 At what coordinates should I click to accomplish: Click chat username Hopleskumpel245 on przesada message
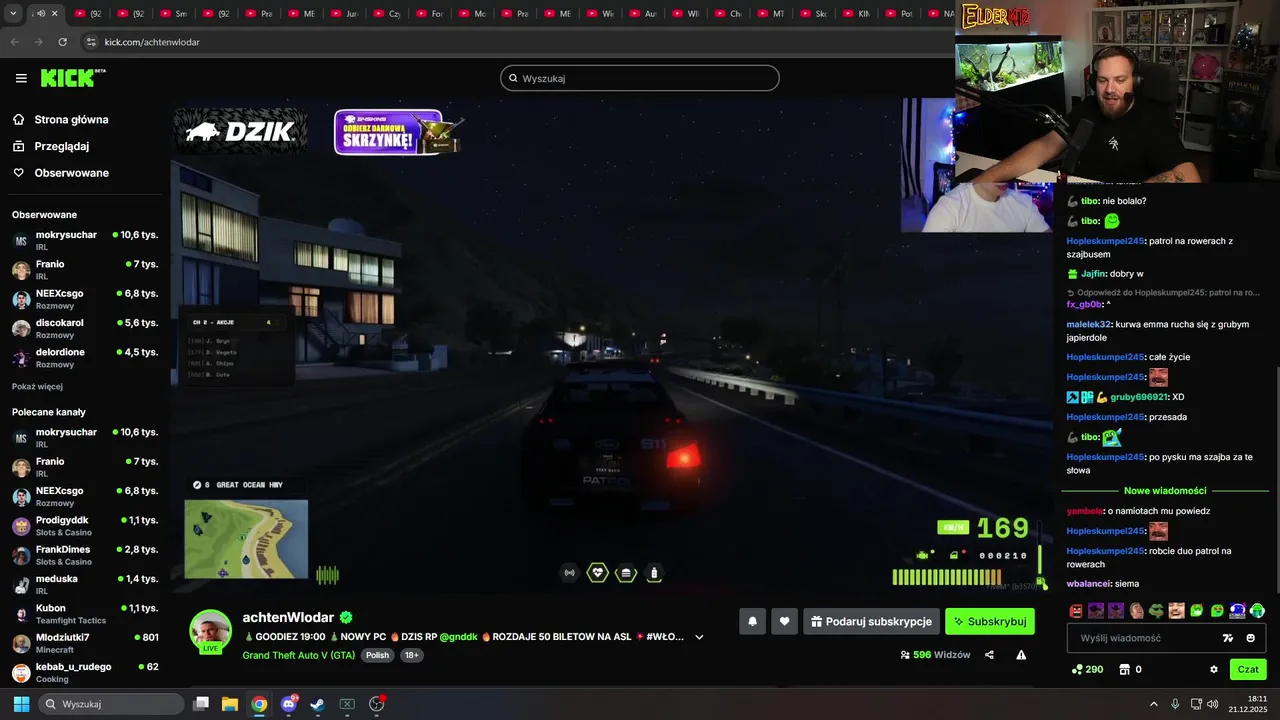1104,417
